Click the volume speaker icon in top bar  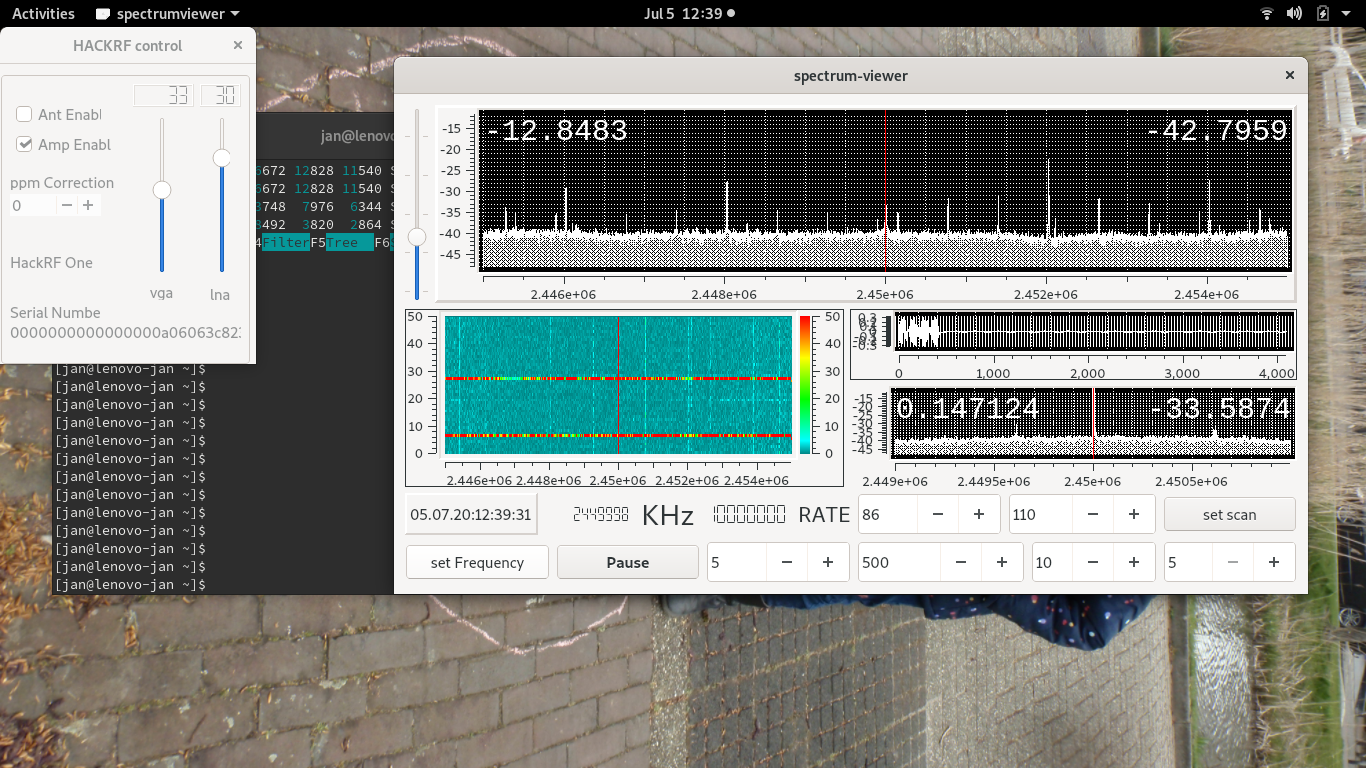[x=1294, y=14]
